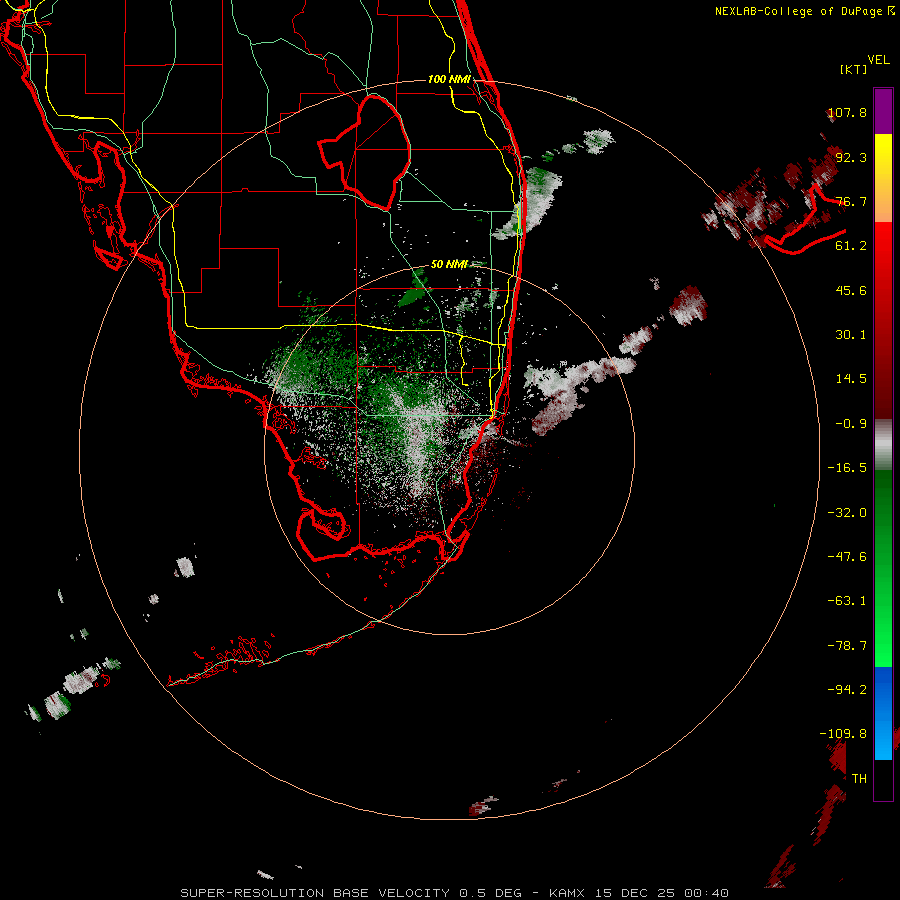Viewport: 900px width, 900px height.
Task: Click the -32.0 velocity scale value
Action: (x=847, y=513)
